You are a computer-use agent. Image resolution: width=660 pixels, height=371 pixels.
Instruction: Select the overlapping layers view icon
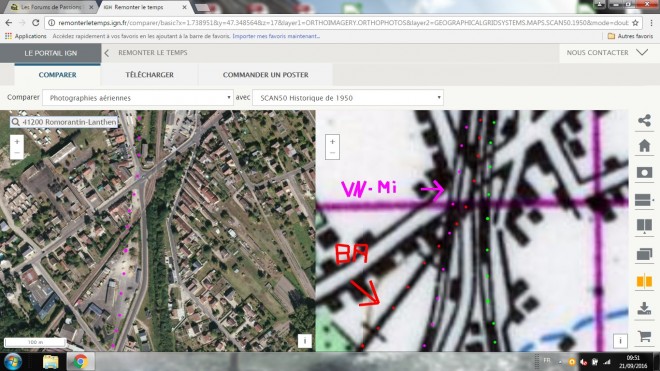644,254
